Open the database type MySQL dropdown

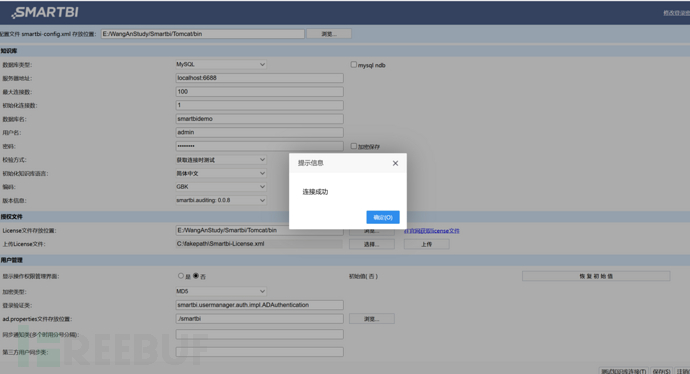(x=221, y=64)
